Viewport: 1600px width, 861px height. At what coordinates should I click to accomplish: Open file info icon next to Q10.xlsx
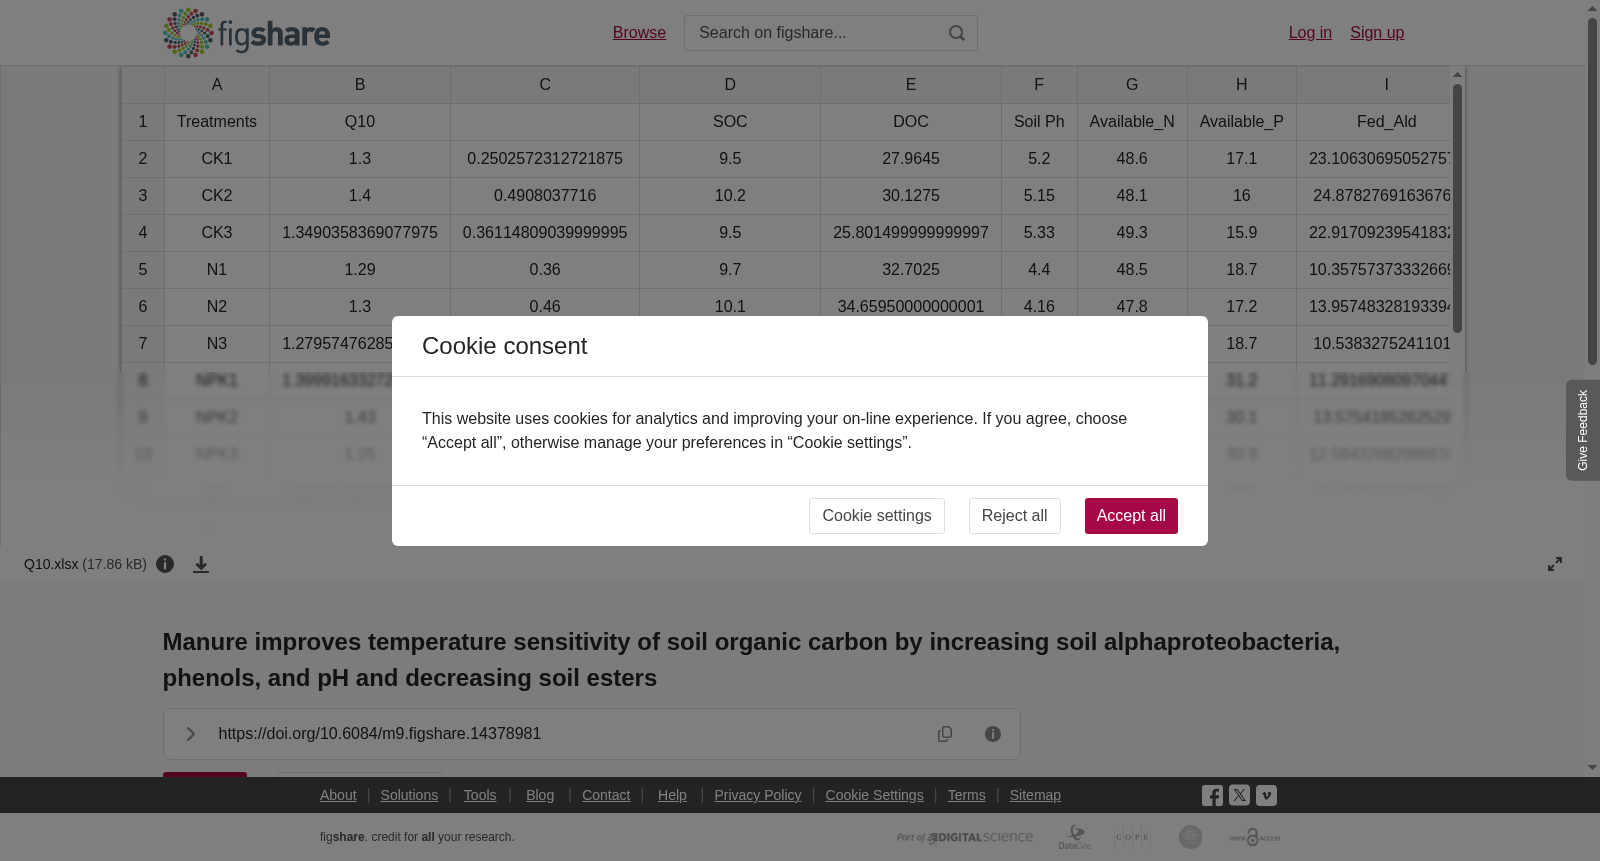[x=165, y=564]
